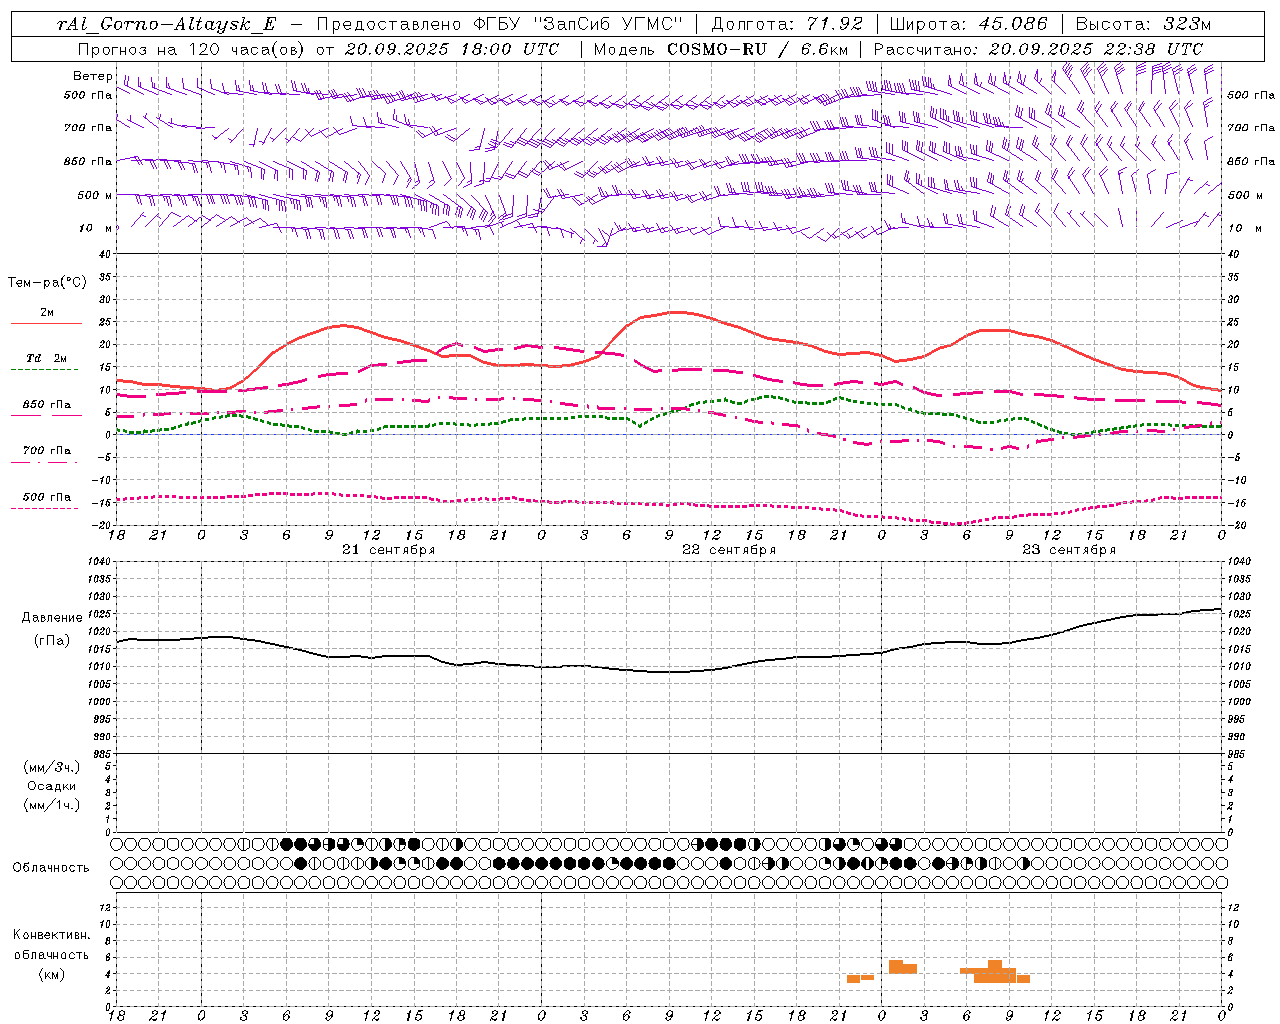Select the Широта: 45.086 value
This screenshot has height=1024, width=1280.
click(x=969, y=24)
